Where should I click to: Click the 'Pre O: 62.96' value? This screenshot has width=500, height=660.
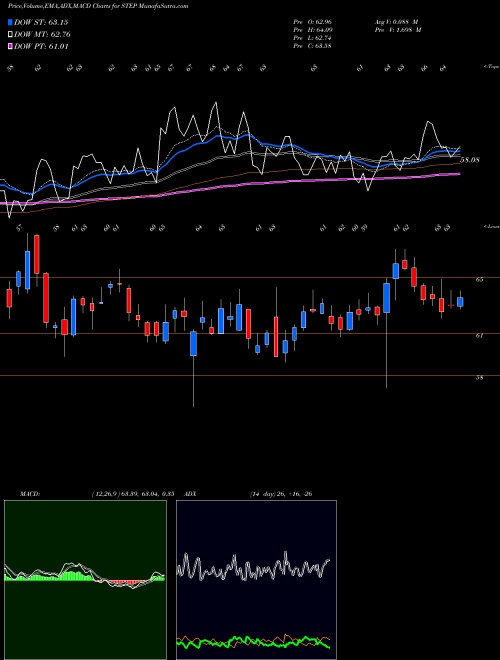312,21
